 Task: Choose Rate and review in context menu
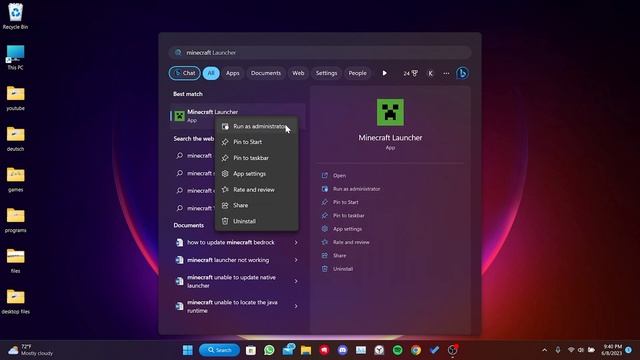click(x=256, y=190)
